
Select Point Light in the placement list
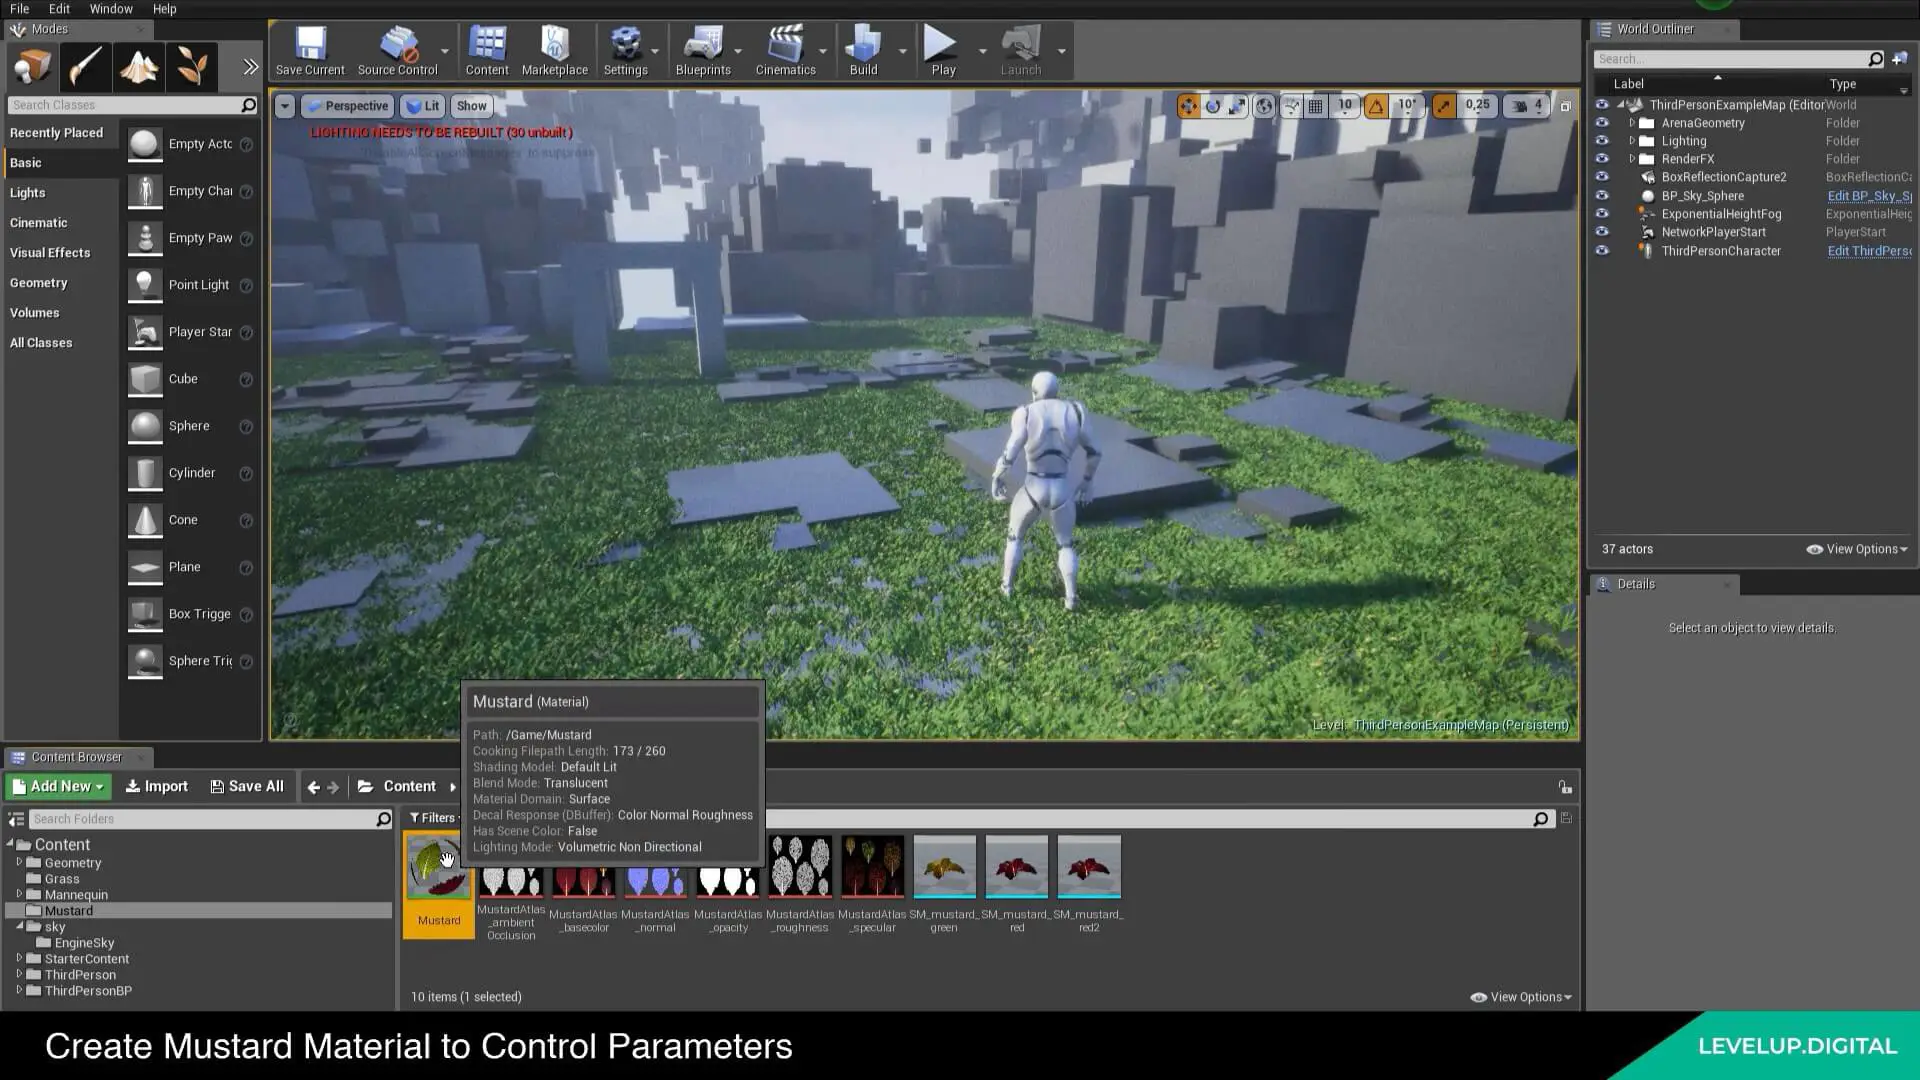(x=190, y=285)
